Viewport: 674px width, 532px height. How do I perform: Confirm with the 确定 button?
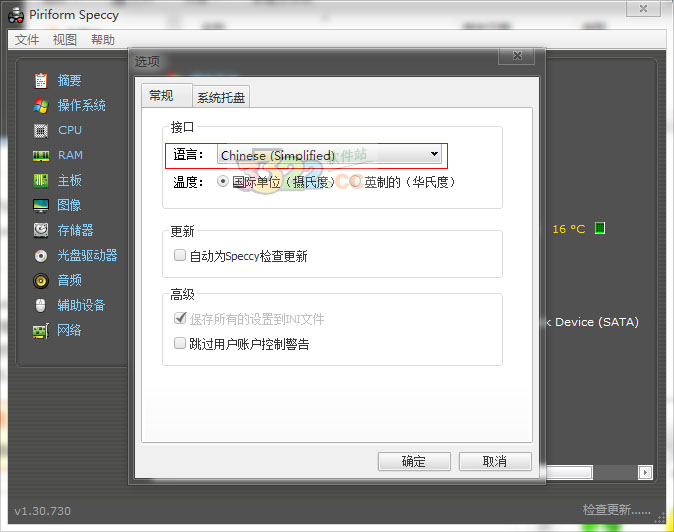(414, 462)
